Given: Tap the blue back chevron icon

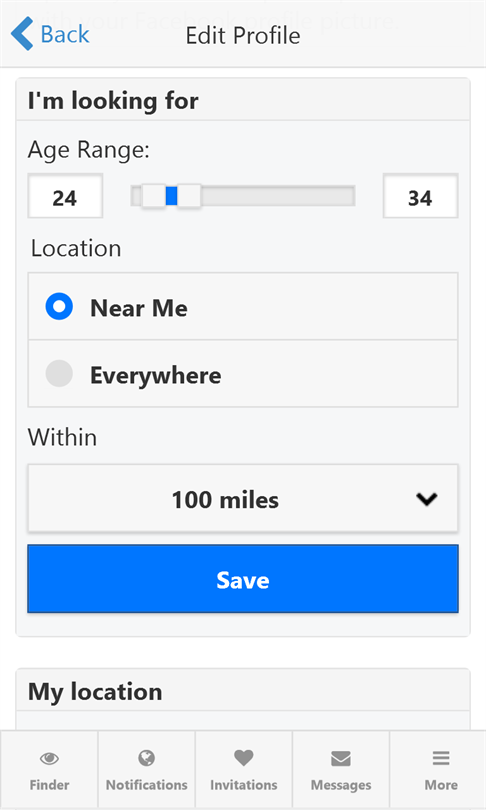Looking at the screenshot, I should pos(22,34).
